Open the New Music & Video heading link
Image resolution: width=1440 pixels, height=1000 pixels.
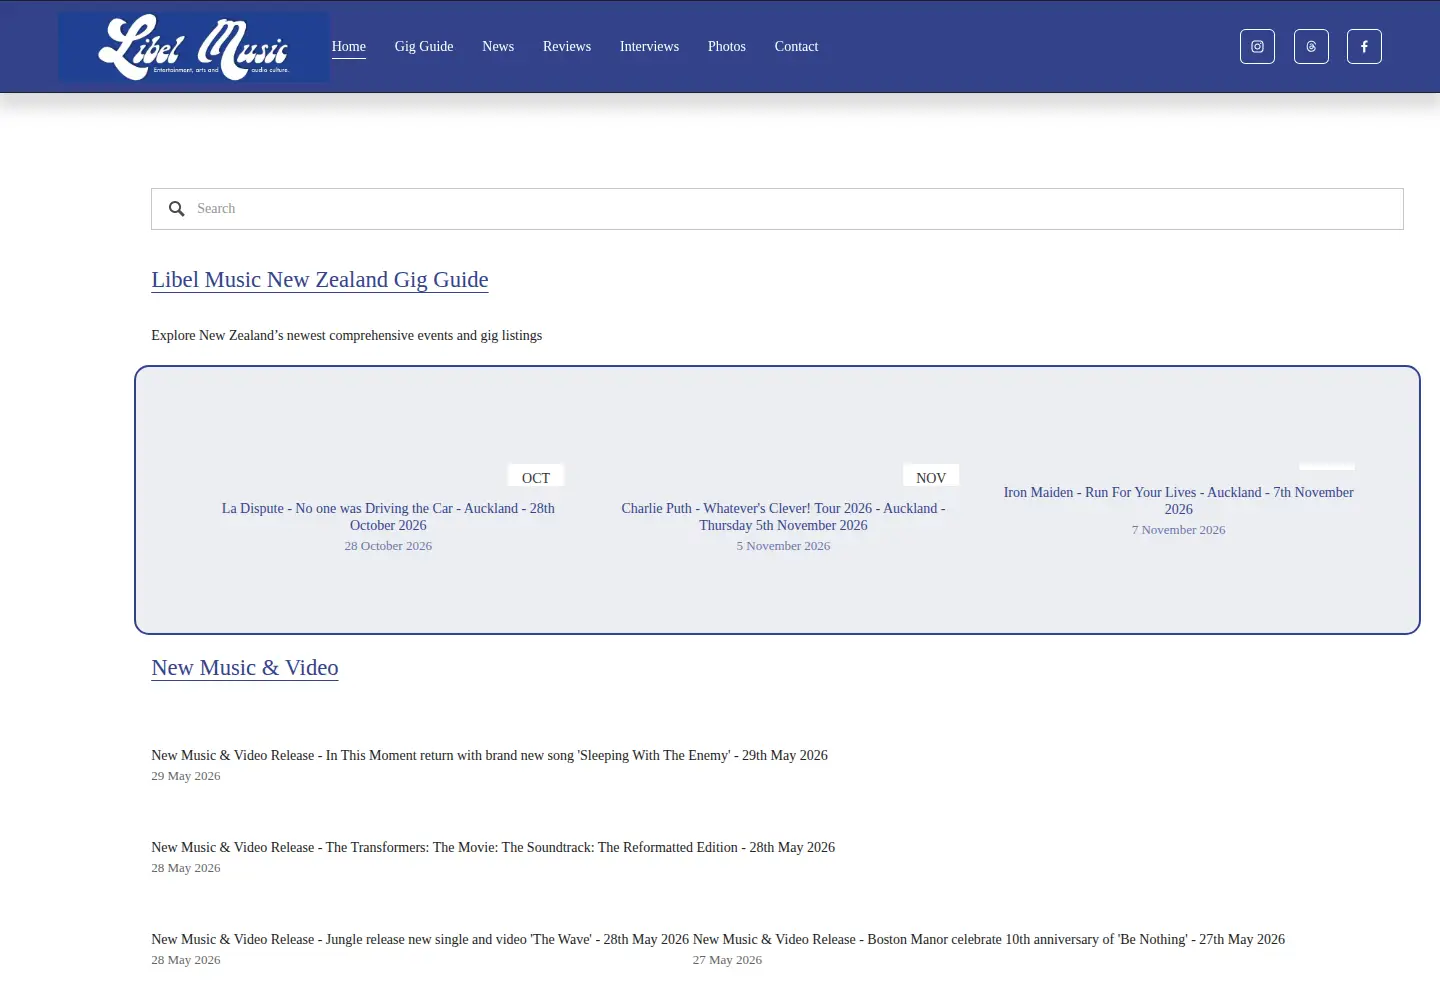point(245,668)
